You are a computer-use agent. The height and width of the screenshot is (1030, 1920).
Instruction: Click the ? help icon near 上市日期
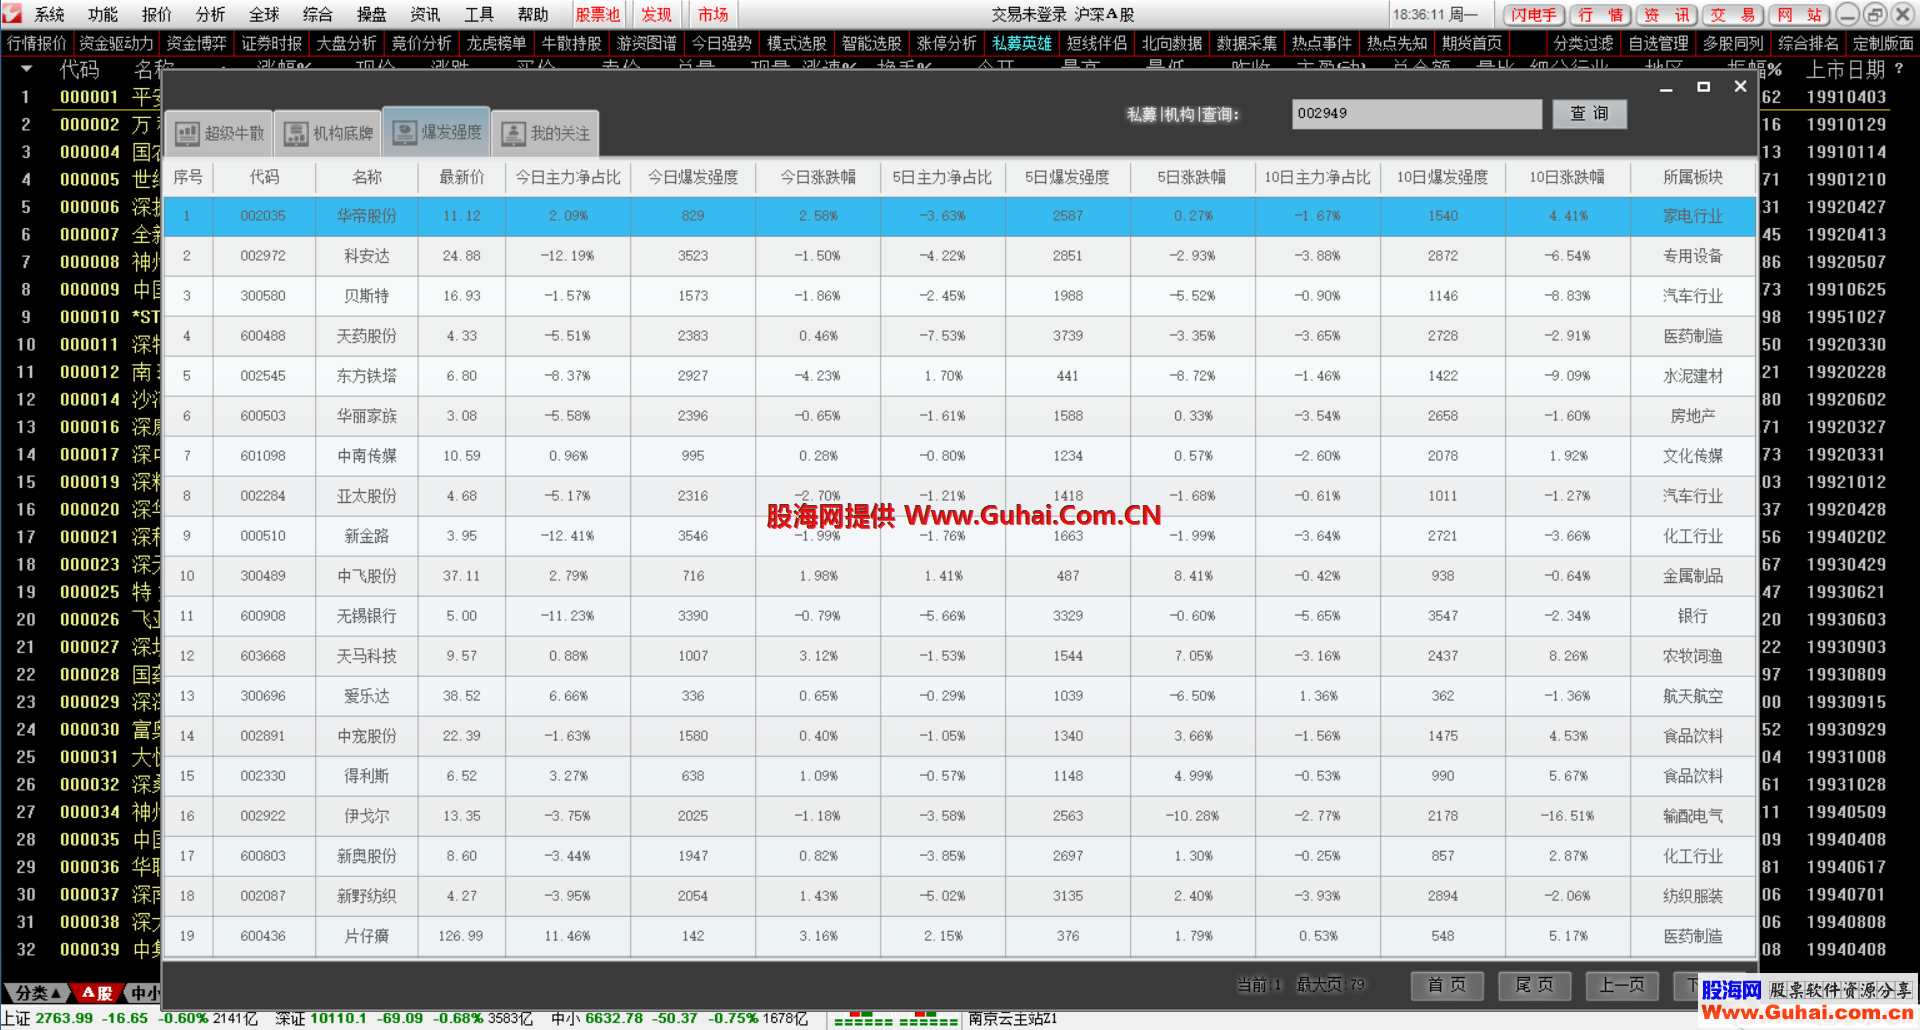click(x=1899, y=69)
